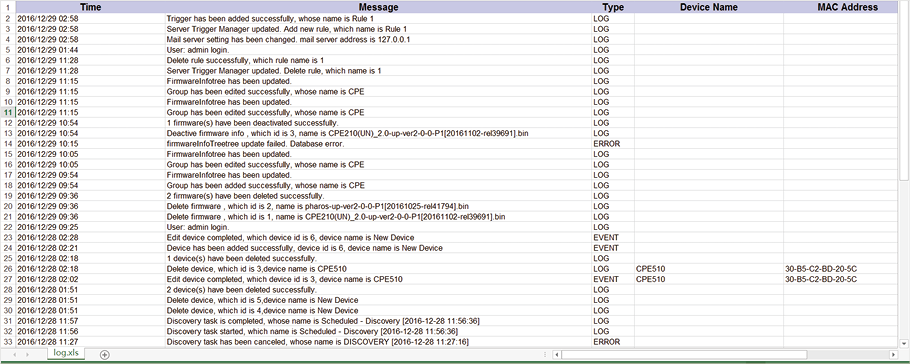Select row header number 20
The height and width of the screenshot is (364, 910).
pyautogui.click(x=8, y=207)
